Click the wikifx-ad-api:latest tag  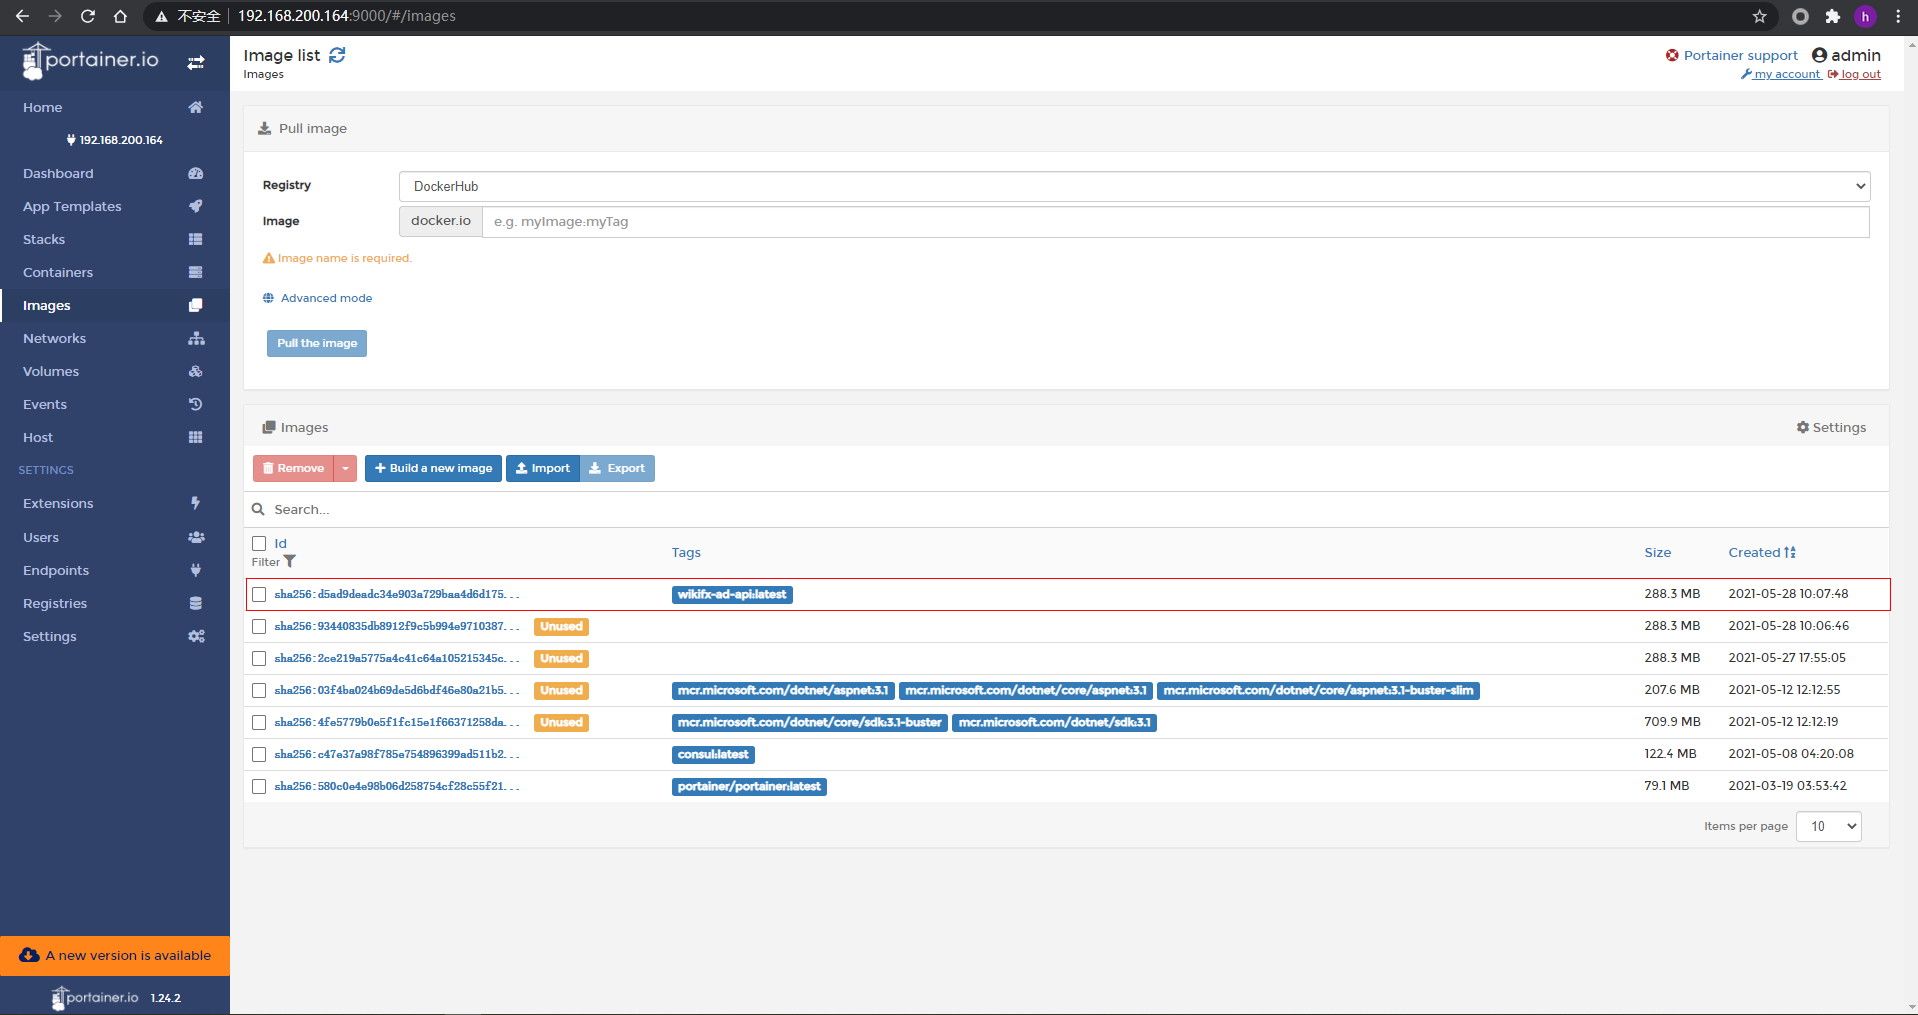point(732,594)
